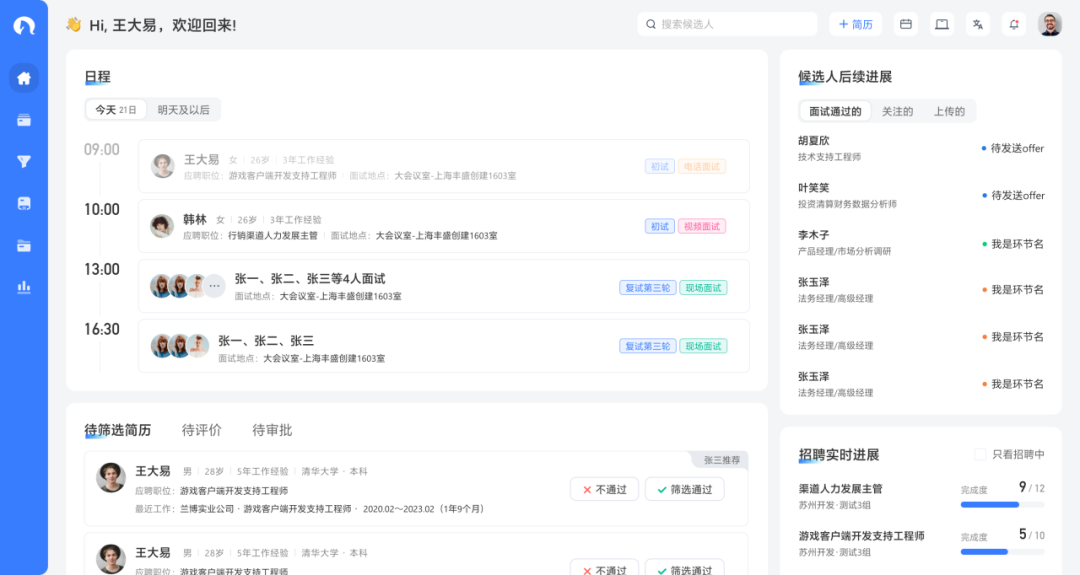Select the 待筛选简历 tab

coord(118,430)
